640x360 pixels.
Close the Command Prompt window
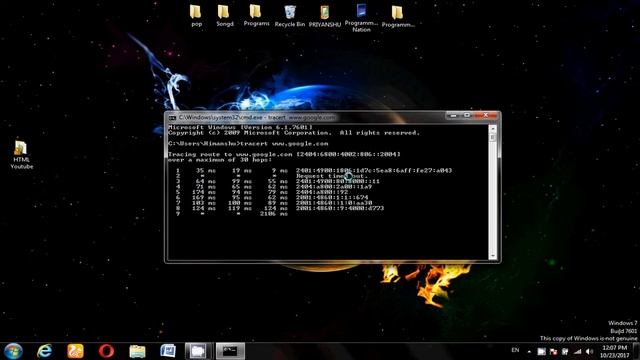pyautogui.click(x=486, y=116)
